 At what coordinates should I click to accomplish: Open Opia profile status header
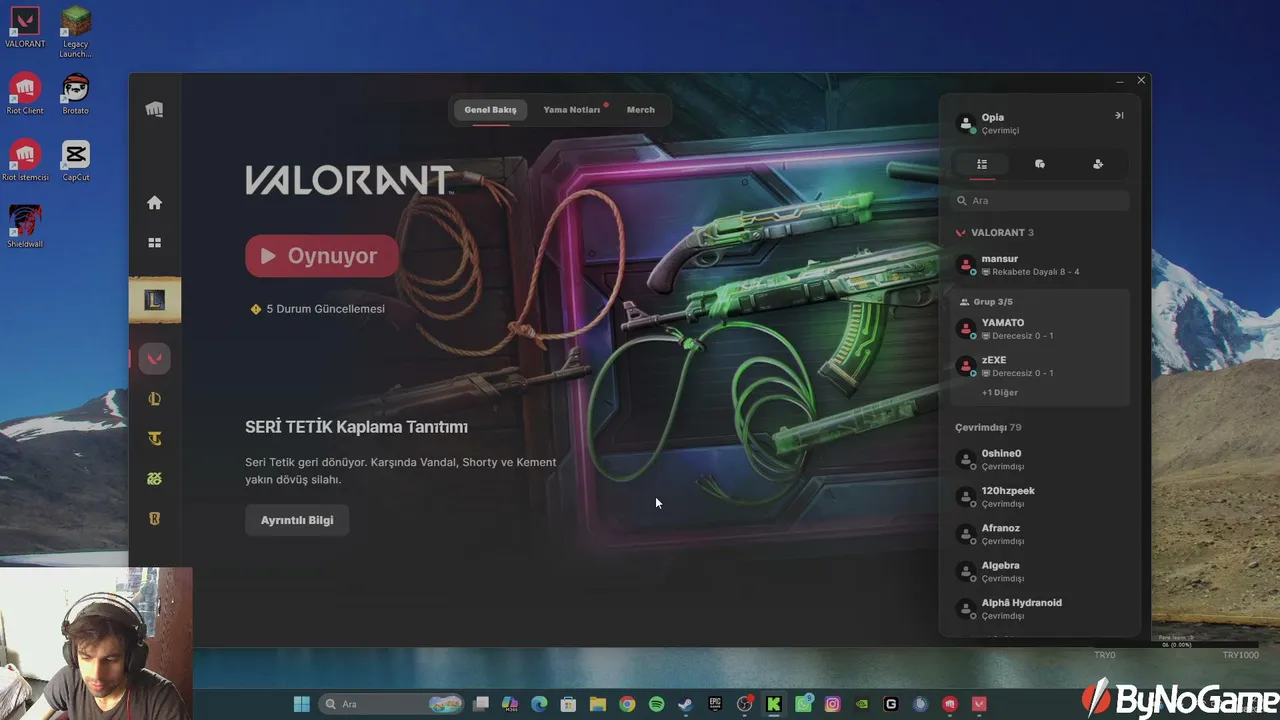(x=1000, y=123)
